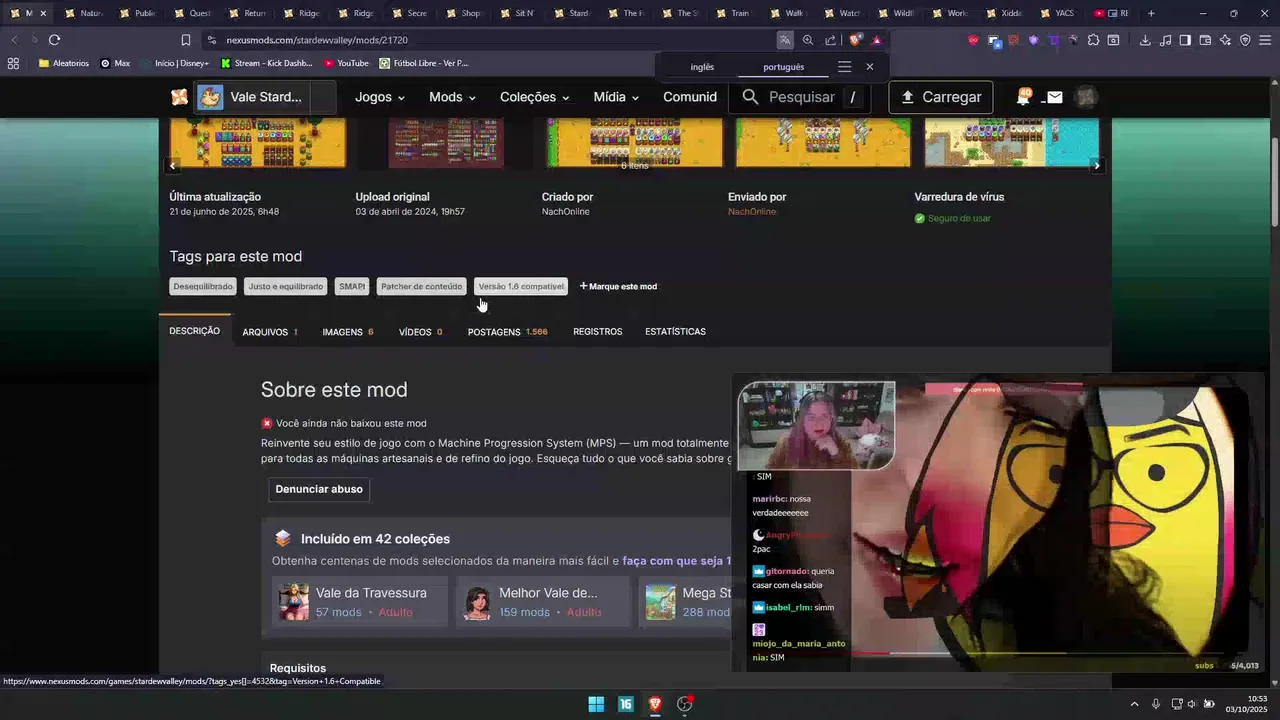Screen dimensions: 1280x720
Task: Open the OBS taskbar icon
Action: click(x=685, y=704)
